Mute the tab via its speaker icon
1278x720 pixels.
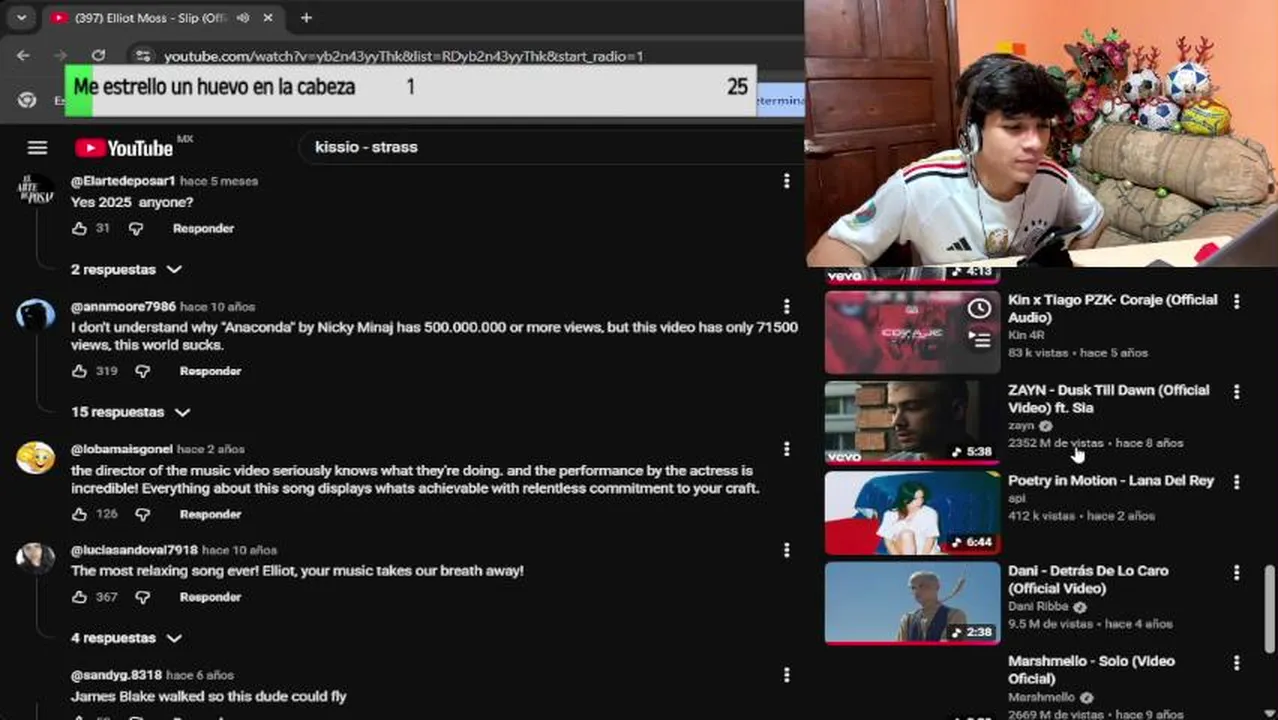pos(243,17)
